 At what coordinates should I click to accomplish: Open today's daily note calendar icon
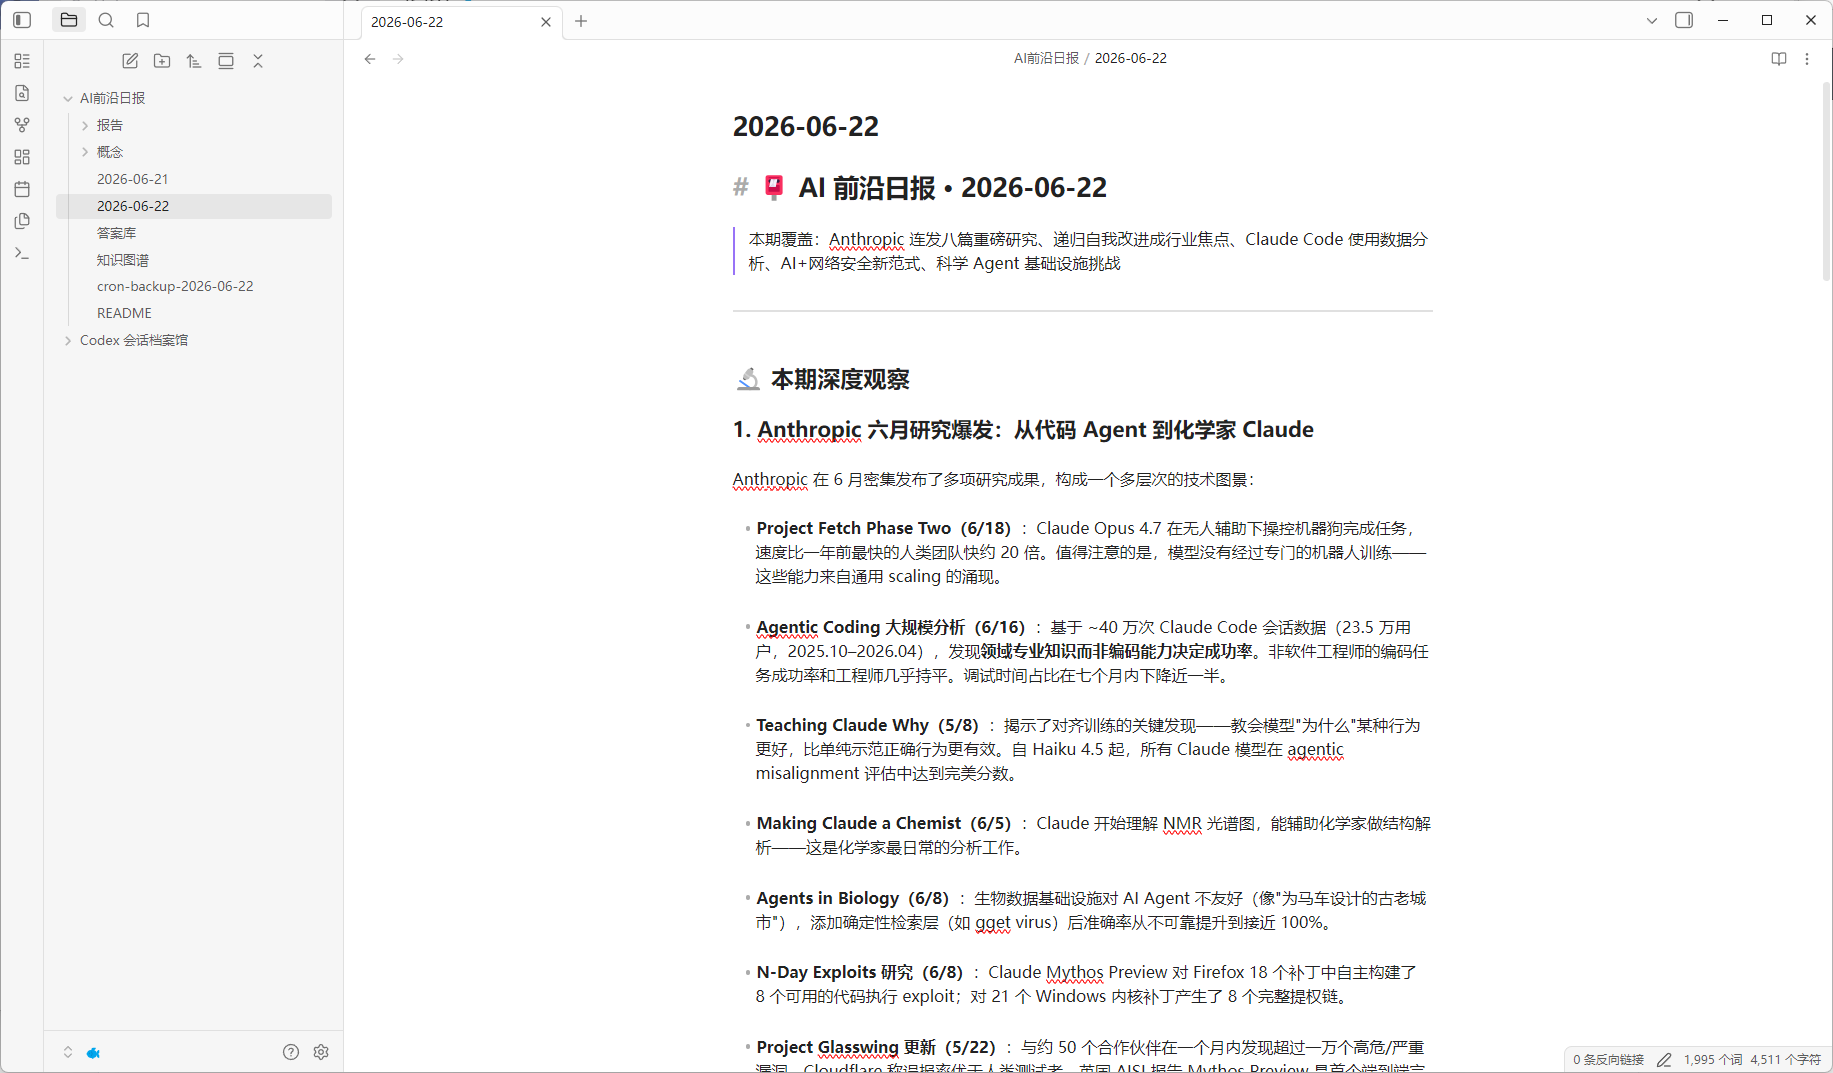pos(22,189)
